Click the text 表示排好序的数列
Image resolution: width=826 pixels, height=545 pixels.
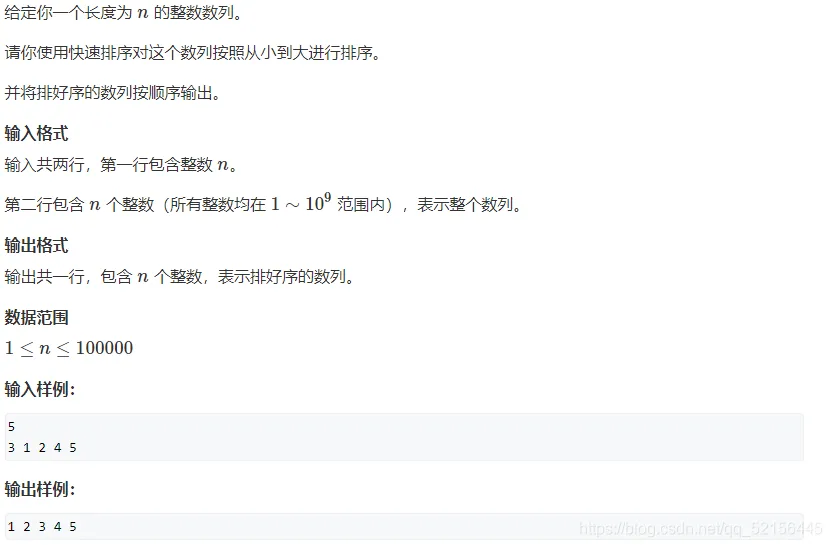[286, 276]
